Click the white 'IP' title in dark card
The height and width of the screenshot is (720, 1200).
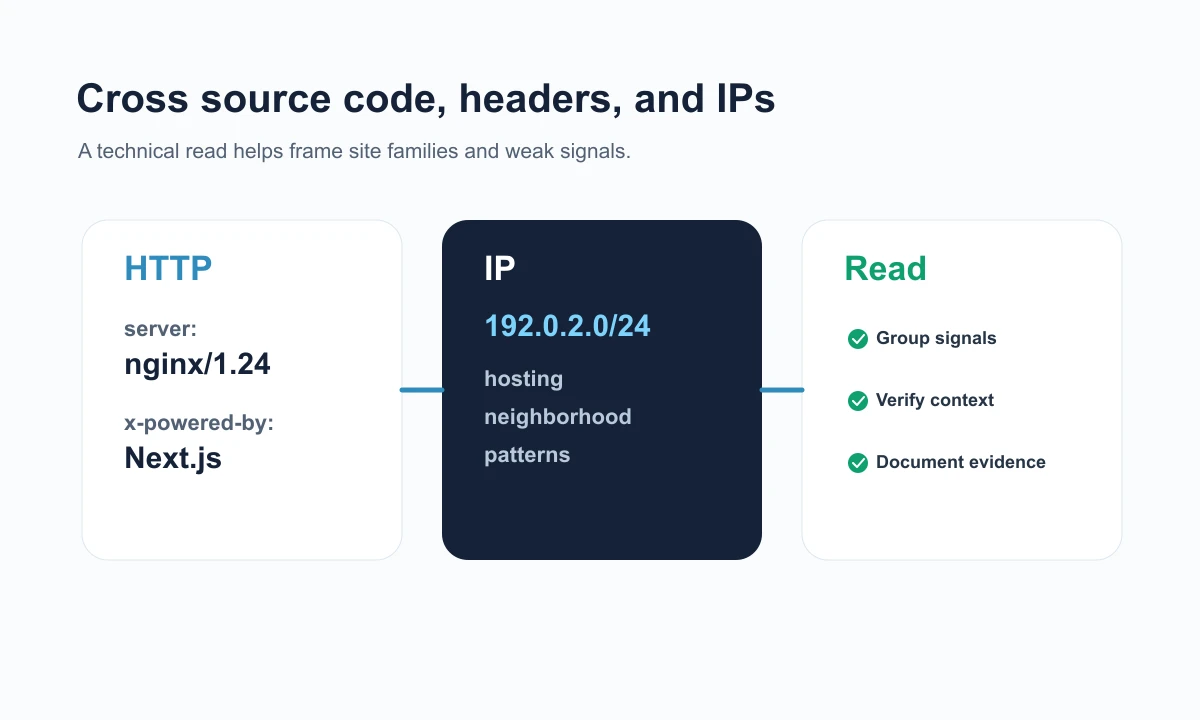coord(500,269)
